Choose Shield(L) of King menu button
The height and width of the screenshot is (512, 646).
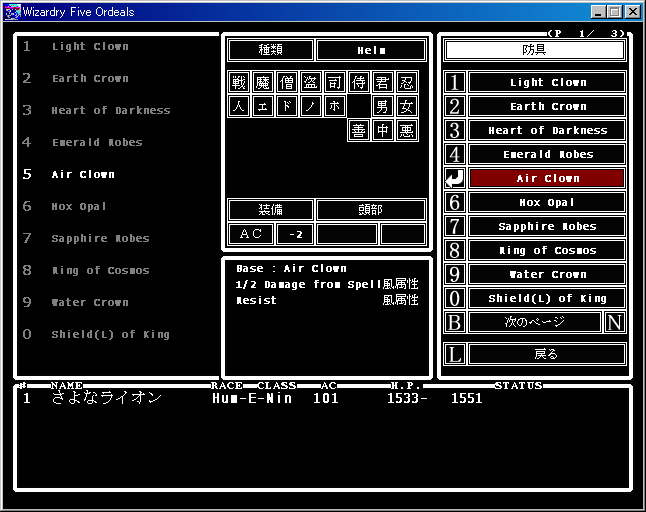click(x=547, y=298)
